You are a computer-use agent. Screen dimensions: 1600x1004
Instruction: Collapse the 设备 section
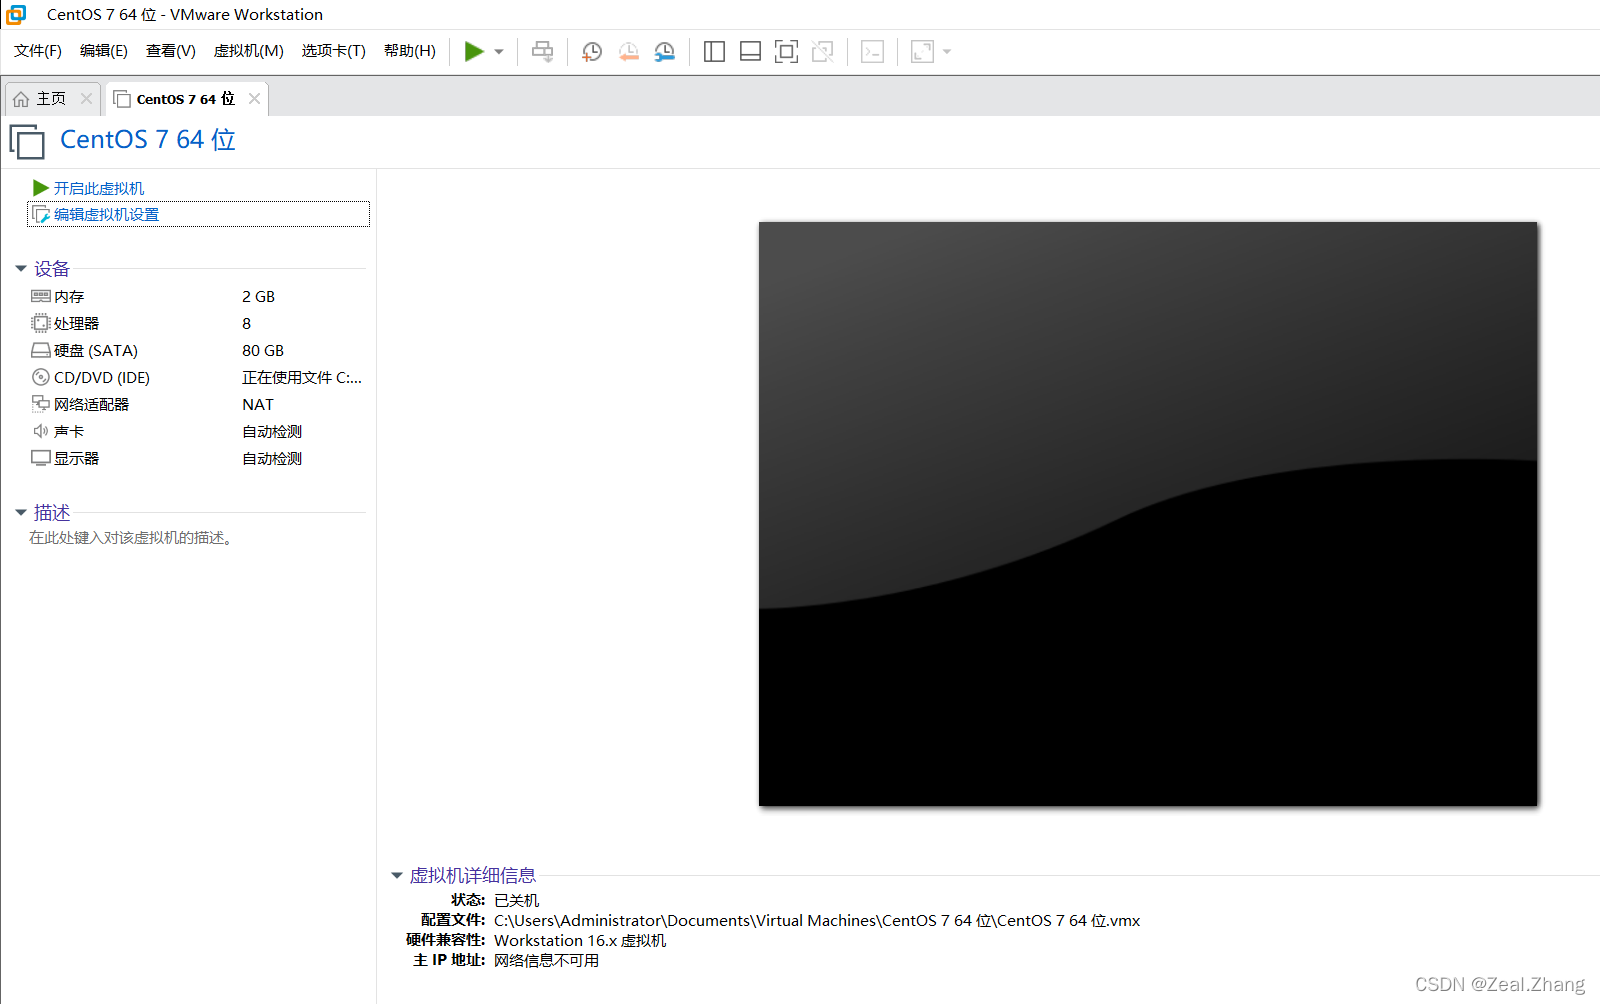tap(21, 269)
